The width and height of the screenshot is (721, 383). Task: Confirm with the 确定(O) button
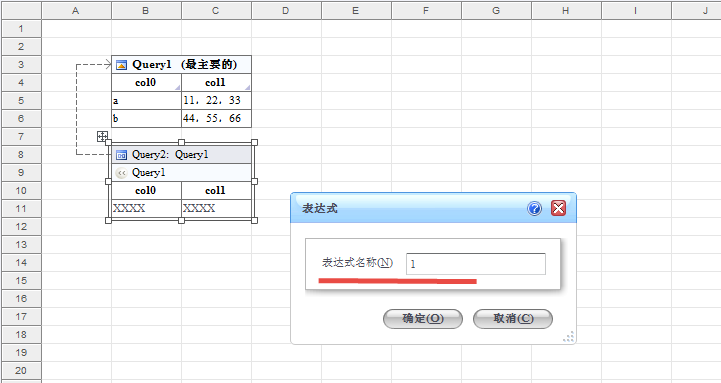click(423, 319)
